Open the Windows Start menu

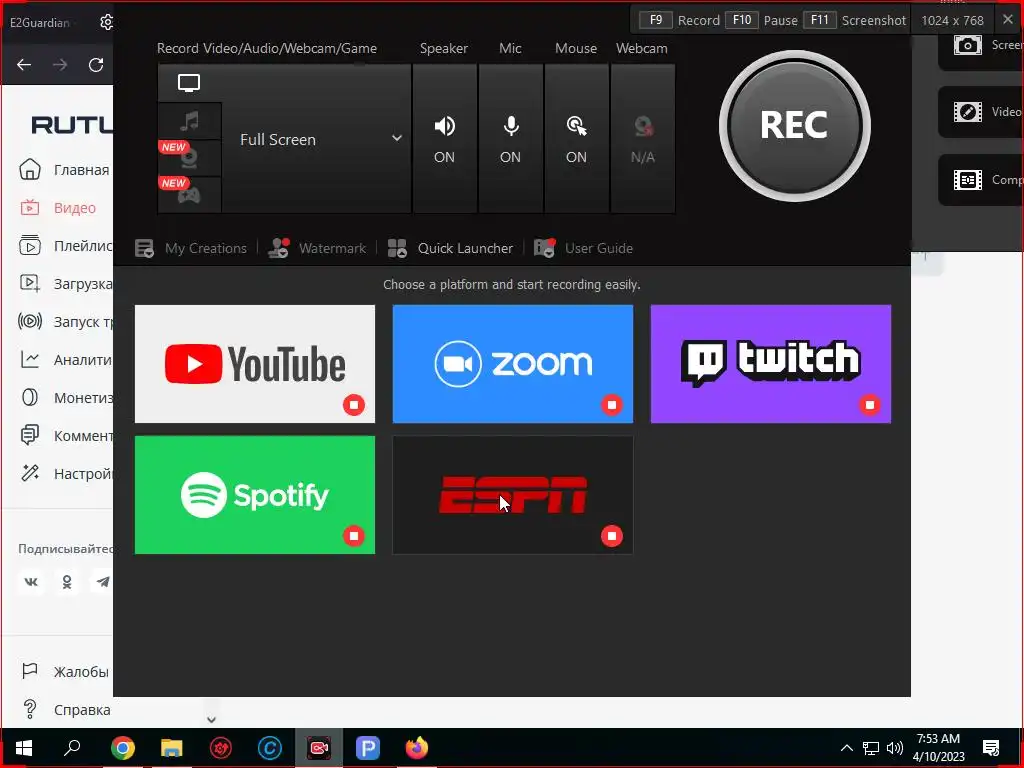point(24,748)
